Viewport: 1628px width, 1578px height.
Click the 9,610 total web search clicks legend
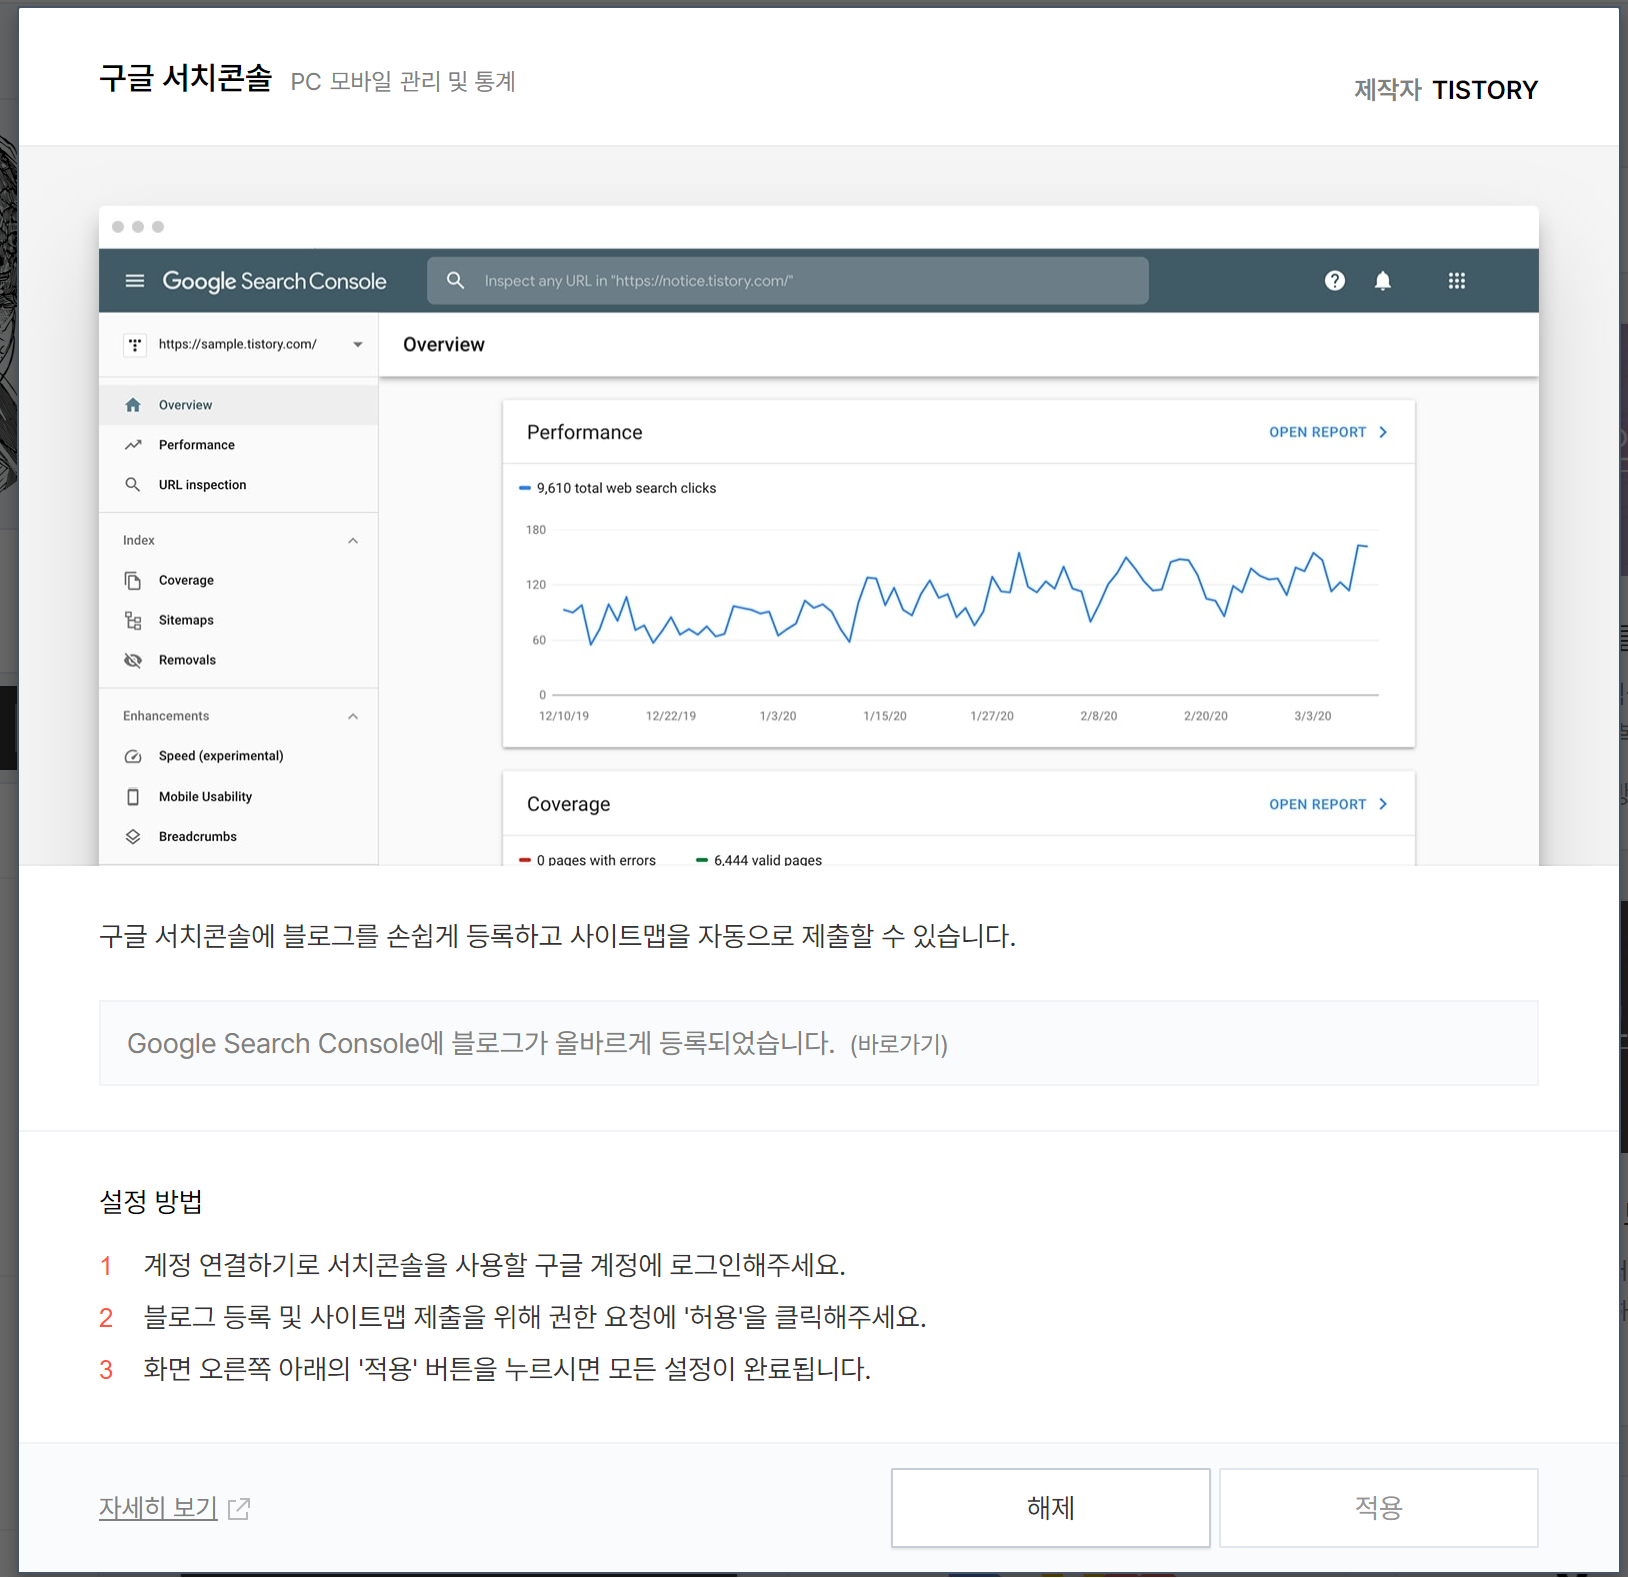(617, 488)
